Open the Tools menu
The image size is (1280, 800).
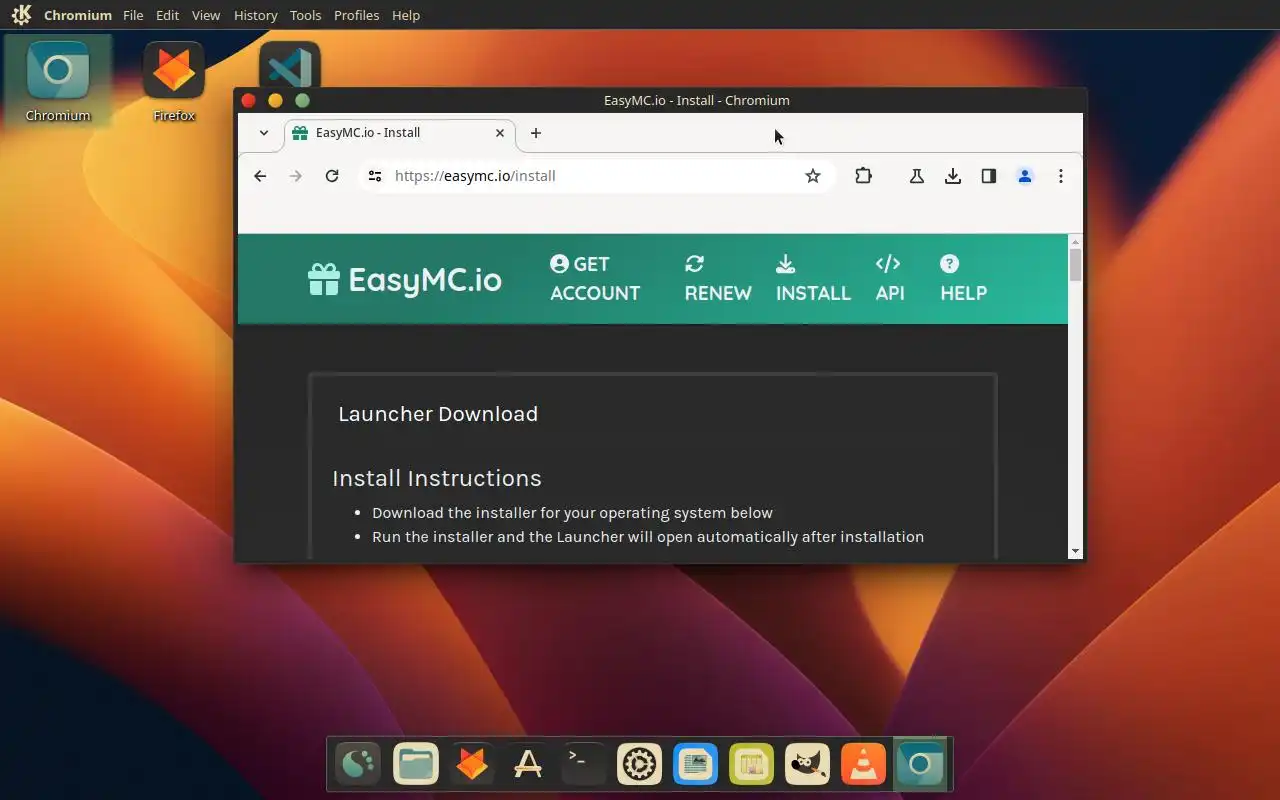[305, 15]
